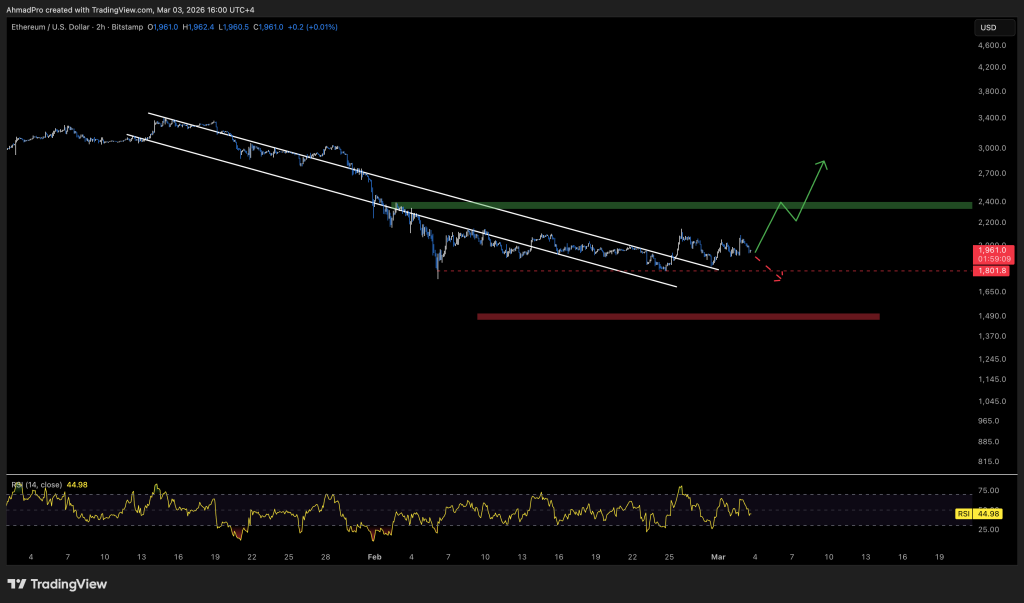Image resolution: width=1024 pixels, height=603 pixels.
Task: Select the upper white channel trendline
Action: 400,180
